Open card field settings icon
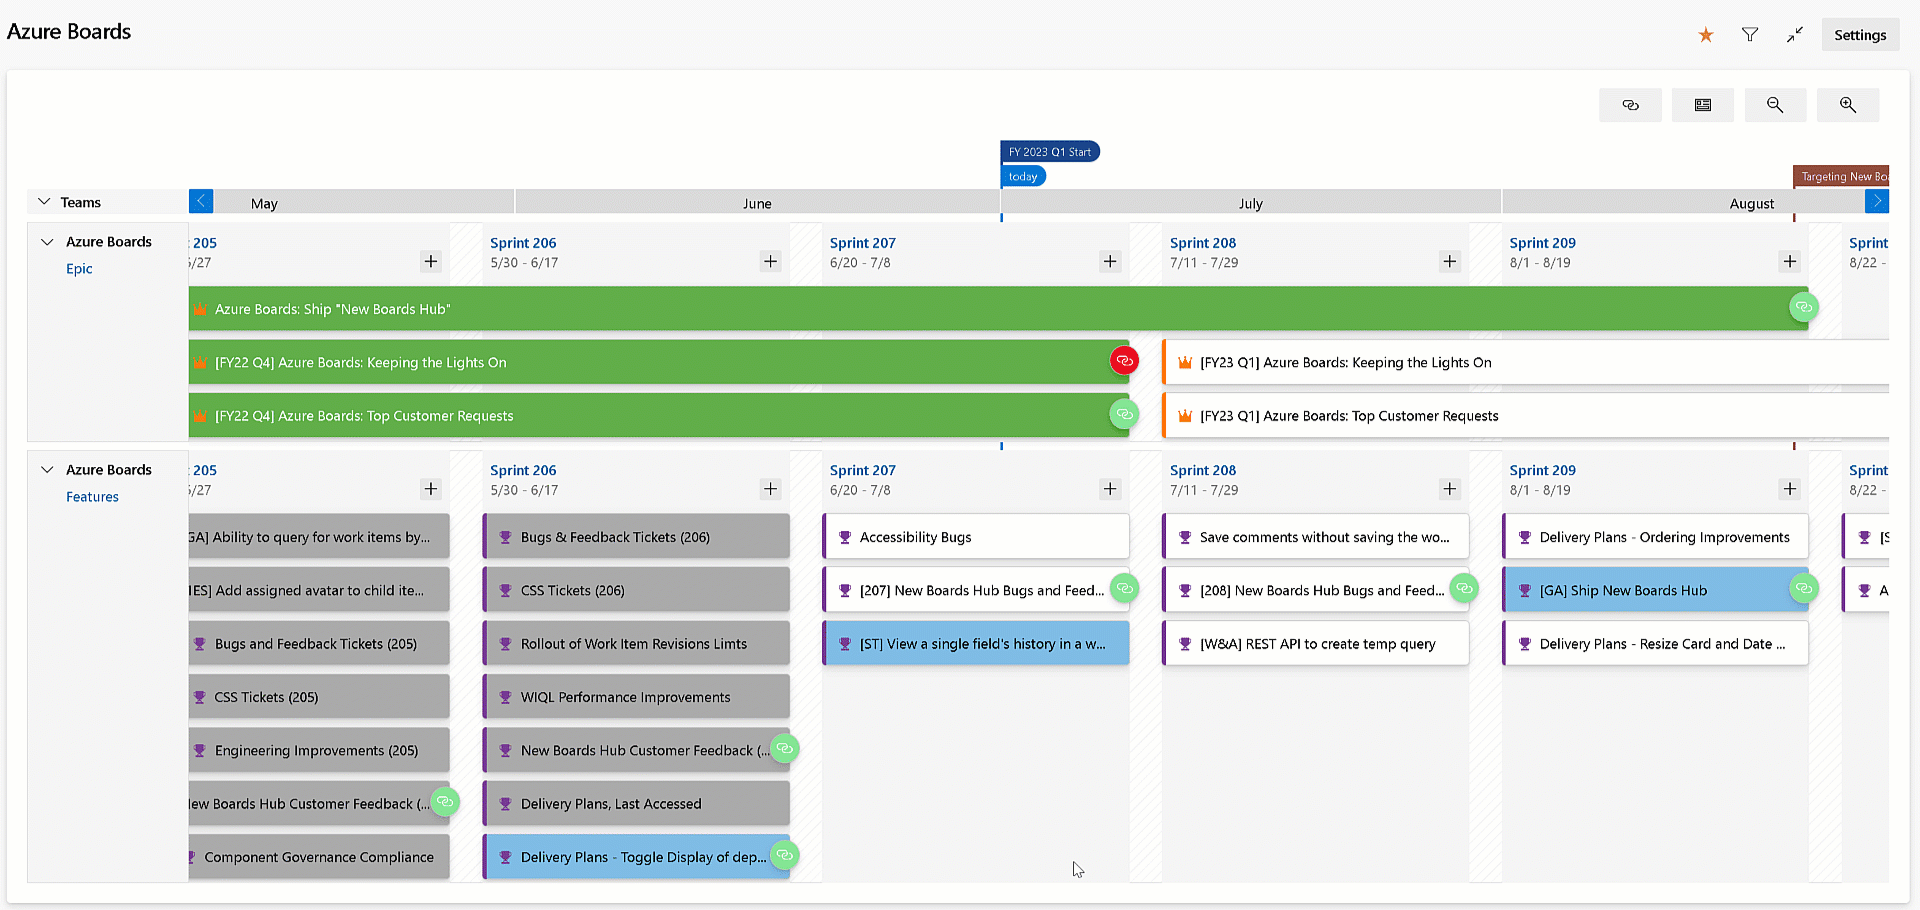This screenshot has width=1920, height=910. [1703, 105]
